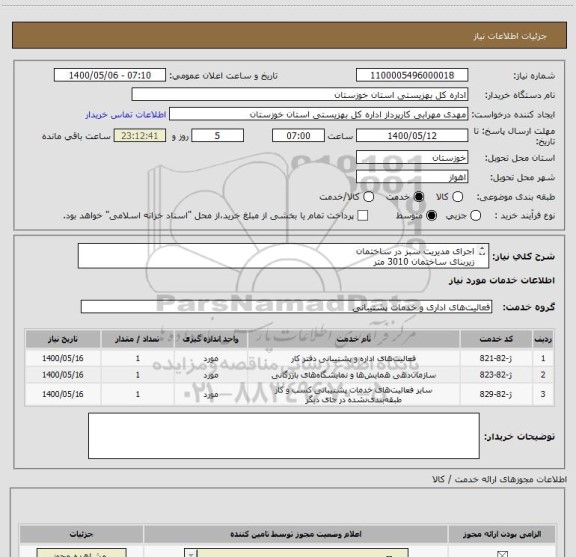Click row 2 service name conferences organization
Image resolution: width=576 pixels, height=557 pixels.
(x=353, y=375)
